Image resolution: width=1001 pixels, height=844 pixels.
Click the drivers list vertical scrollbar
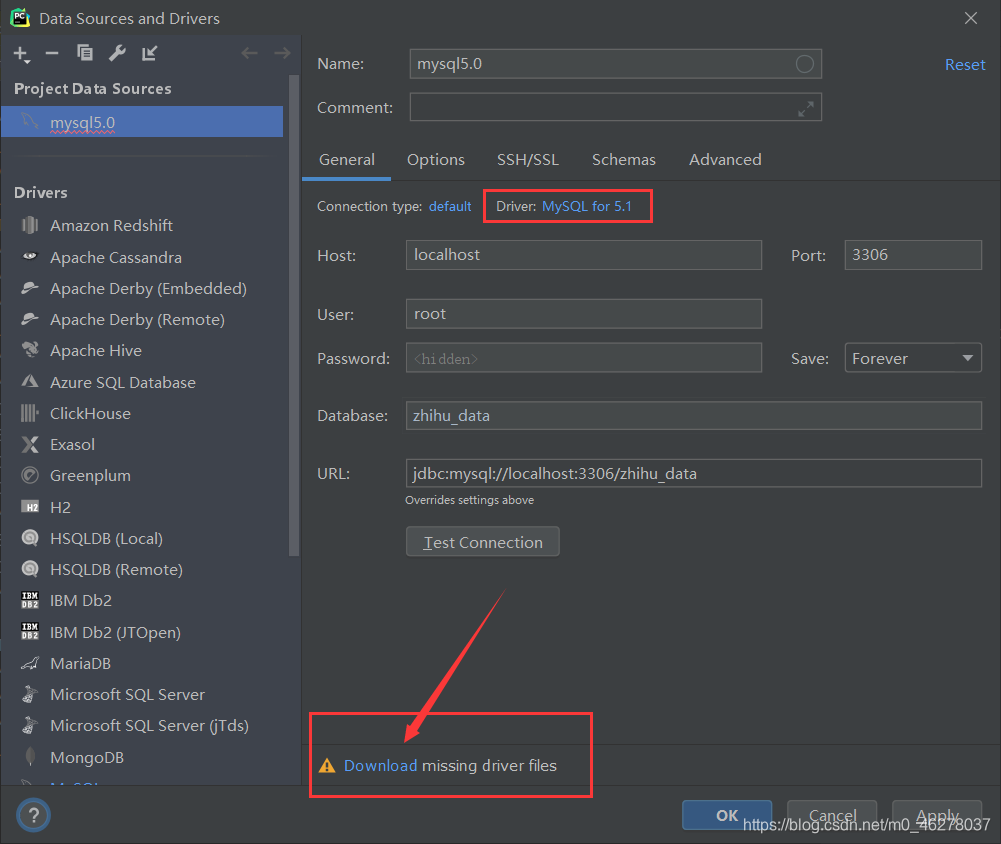(294, 316)
